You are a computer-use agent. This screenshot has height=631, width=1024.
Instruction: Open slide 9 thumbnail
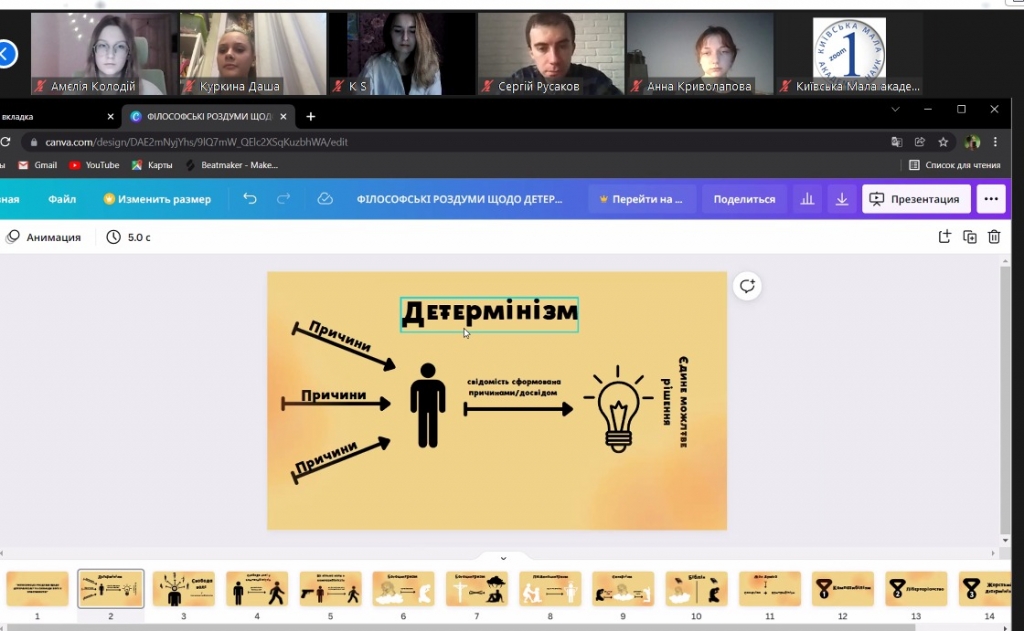[x=623, y=589]
